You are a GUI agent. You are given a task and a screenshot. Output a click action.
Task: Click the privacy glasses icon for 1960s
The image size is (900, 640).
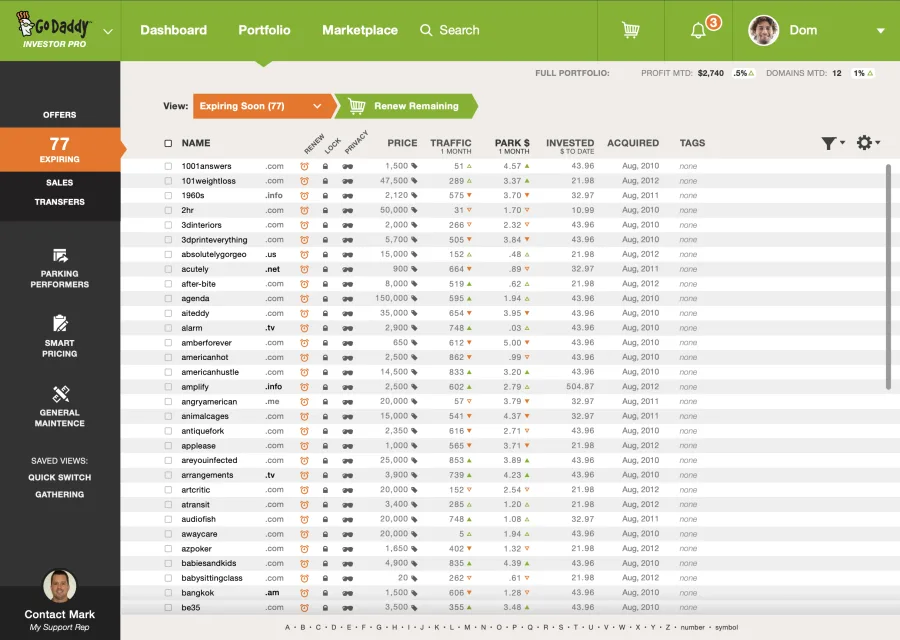[x=347, y=196]
